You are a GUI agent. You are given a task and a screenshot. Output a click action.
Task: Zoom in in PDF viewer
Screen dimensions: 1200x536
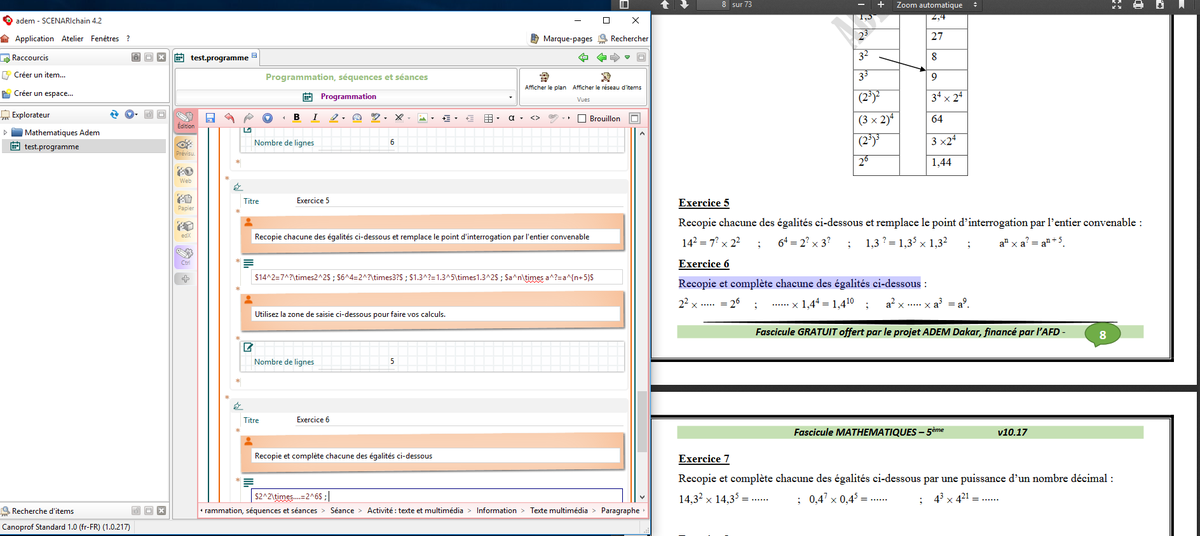tap(882, 5)
